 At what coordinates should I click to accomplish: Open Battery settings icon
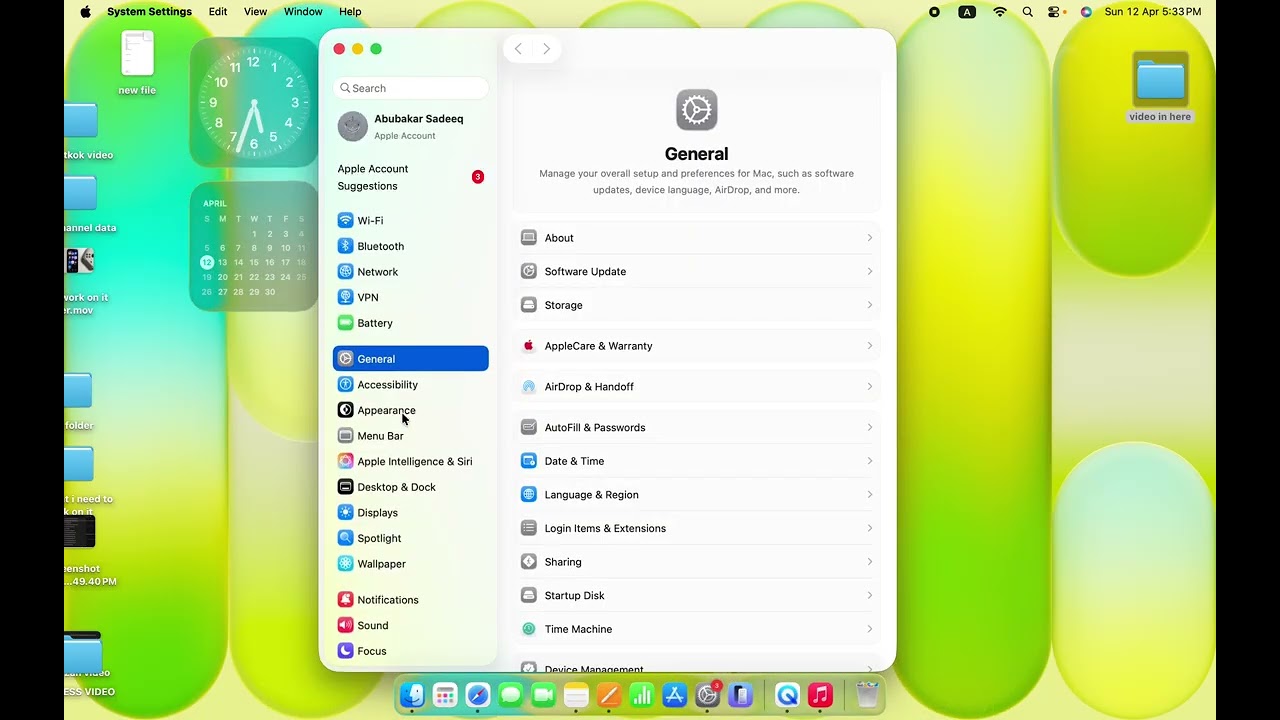(x=345, y=323)
